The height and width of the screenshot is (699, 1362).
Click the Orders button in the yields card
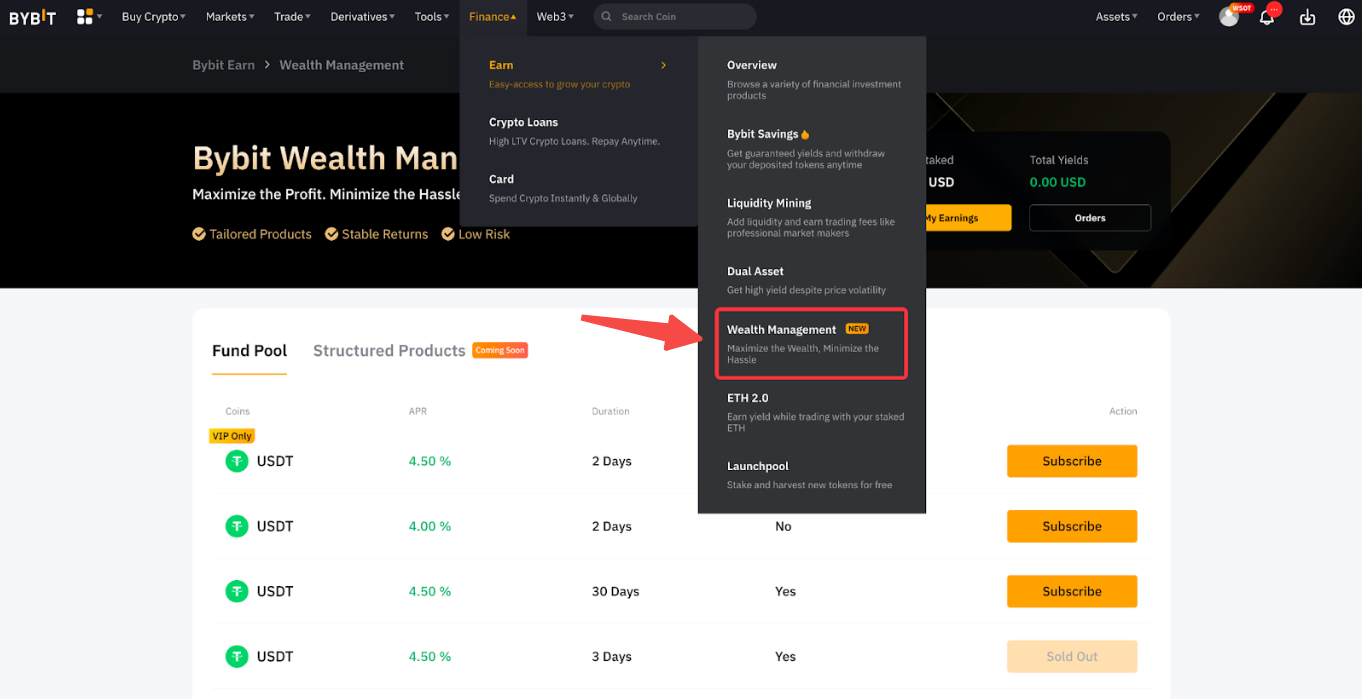point(1090,218)
